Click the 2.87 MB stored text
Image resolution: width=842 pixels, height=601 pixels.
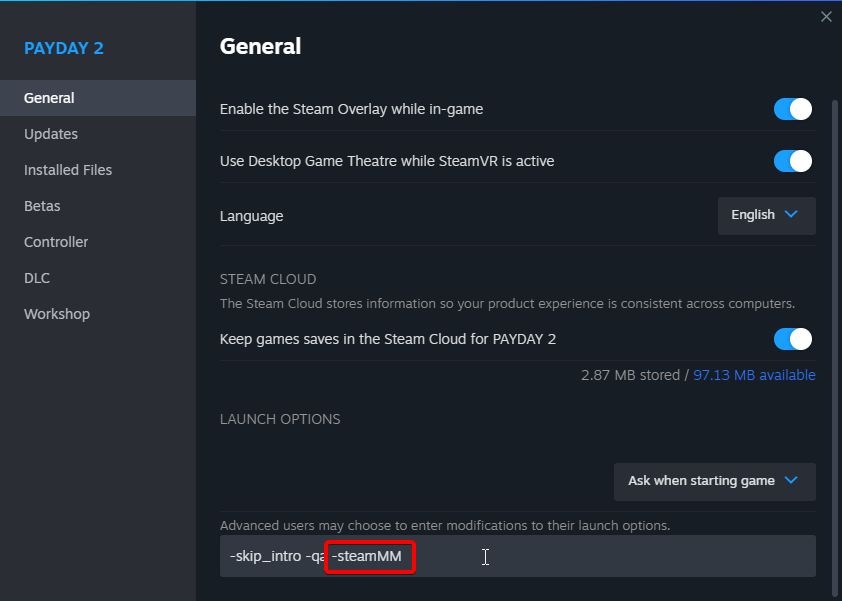tap(630, 375)
